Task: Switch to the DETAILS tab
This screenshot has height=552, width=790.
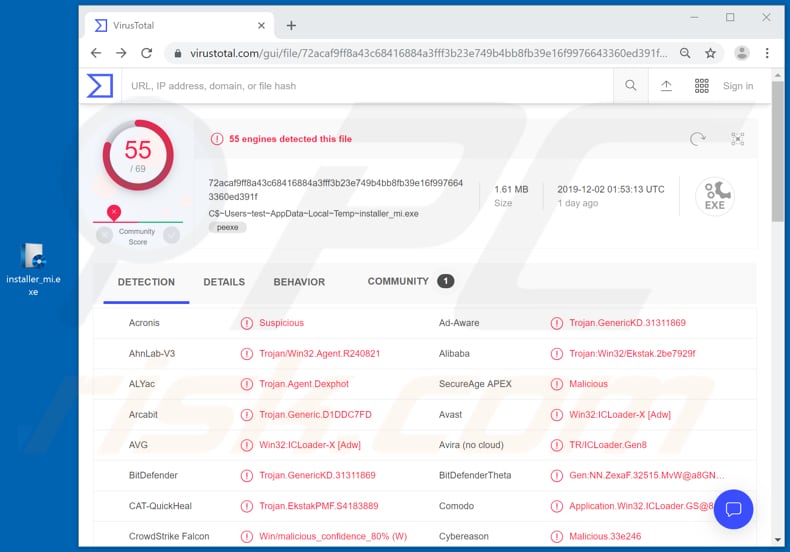Action: 224,282
